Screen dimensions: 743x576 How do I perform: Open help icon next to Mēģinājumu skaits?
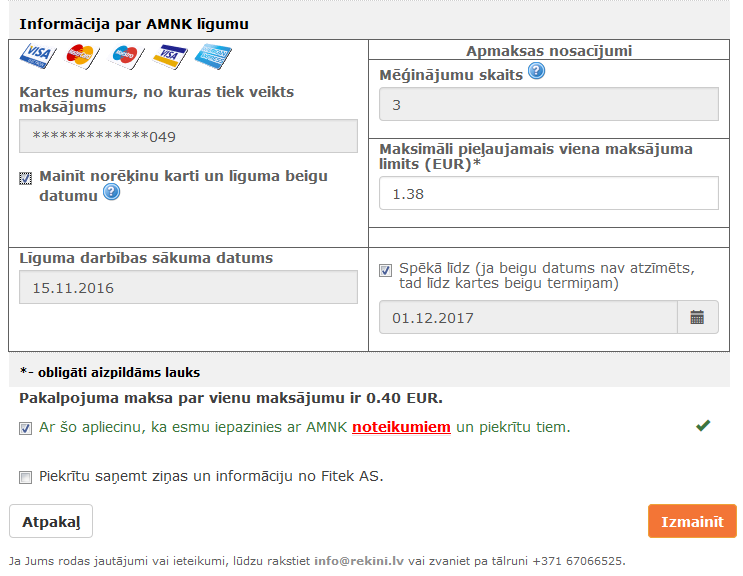click(x=536, y=71)
